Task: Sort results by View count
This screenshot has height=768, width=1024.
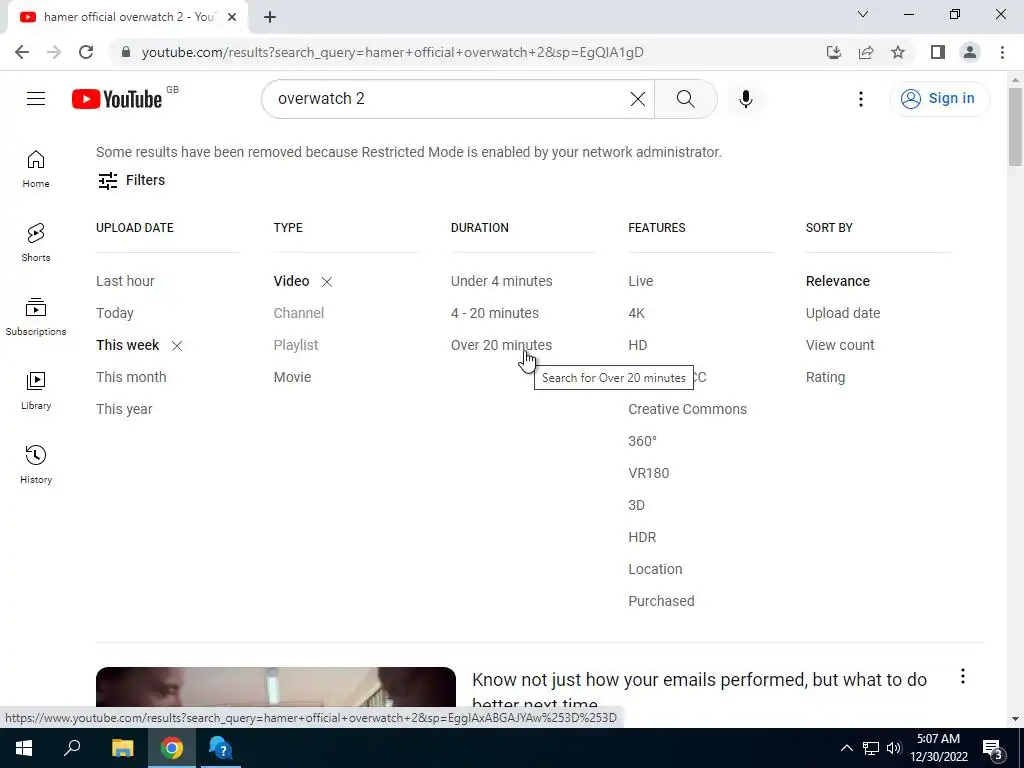Action: click(x=840, y=345)
